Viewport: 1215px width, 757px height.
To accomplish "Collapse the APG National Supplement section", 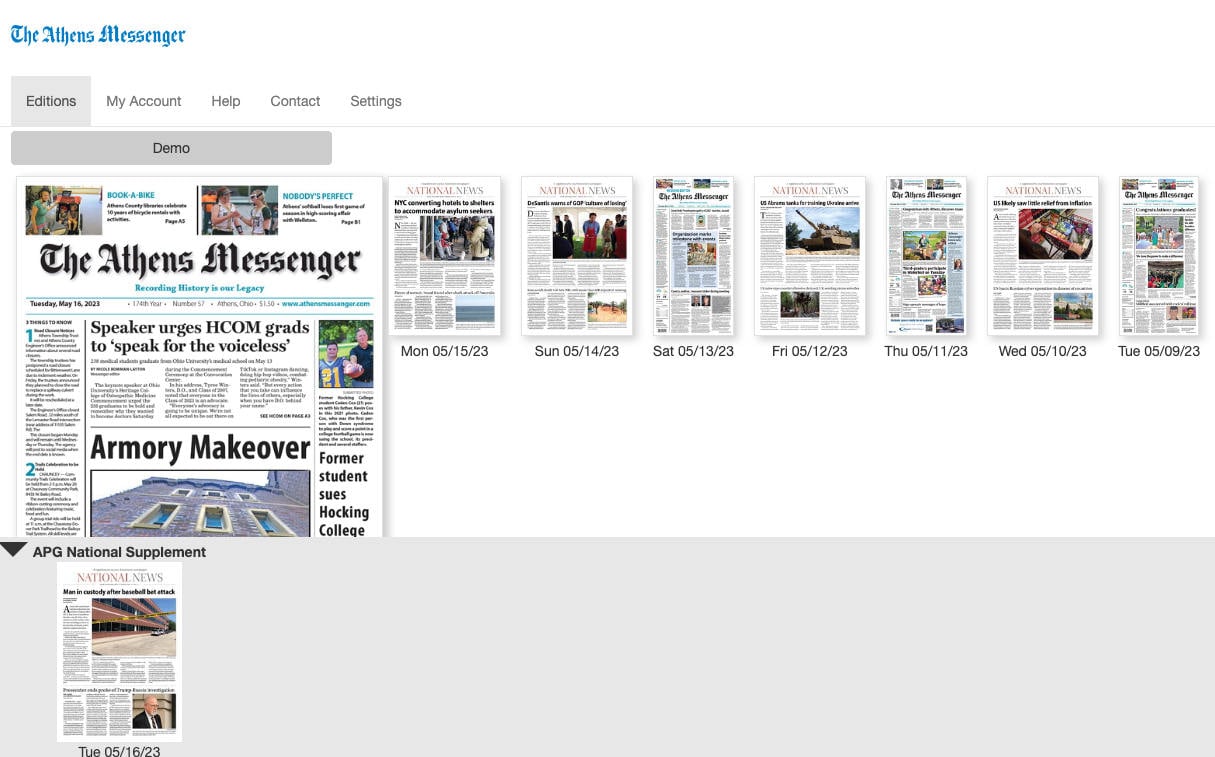I will 14,550.
